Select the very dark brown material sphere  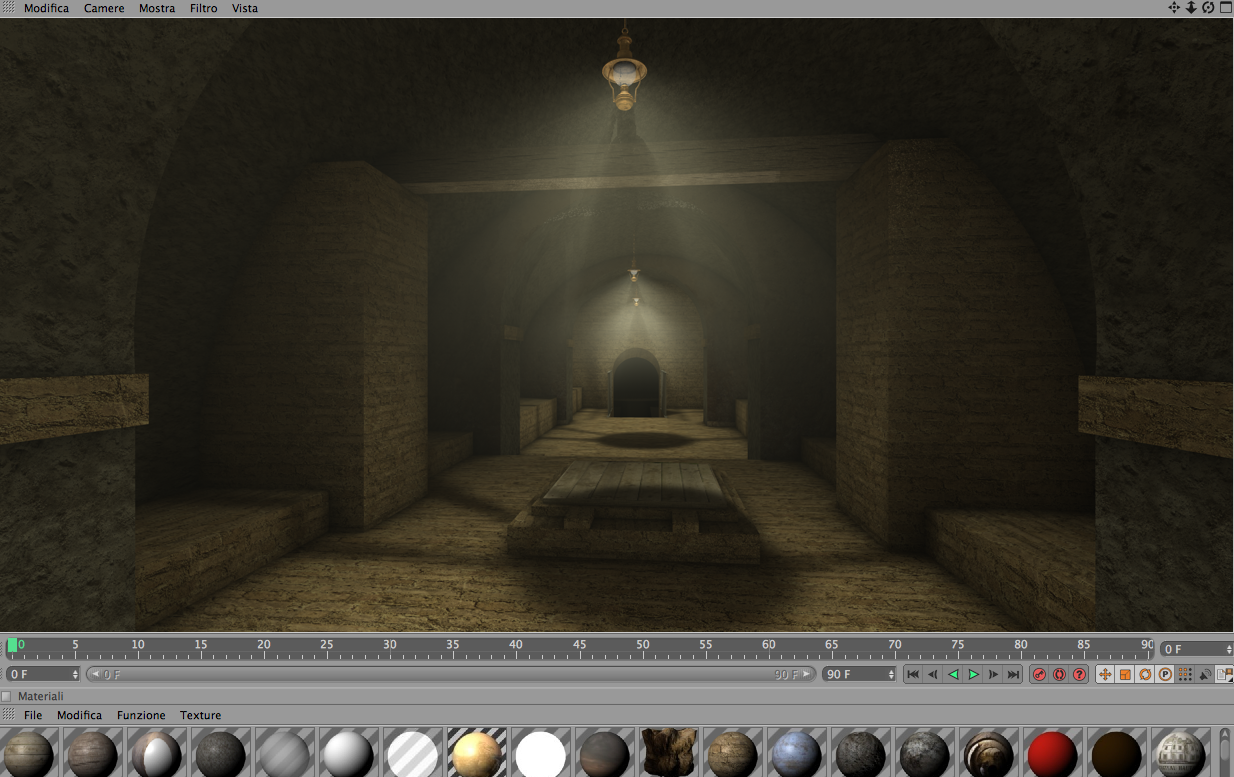[x=1116, y=754]
